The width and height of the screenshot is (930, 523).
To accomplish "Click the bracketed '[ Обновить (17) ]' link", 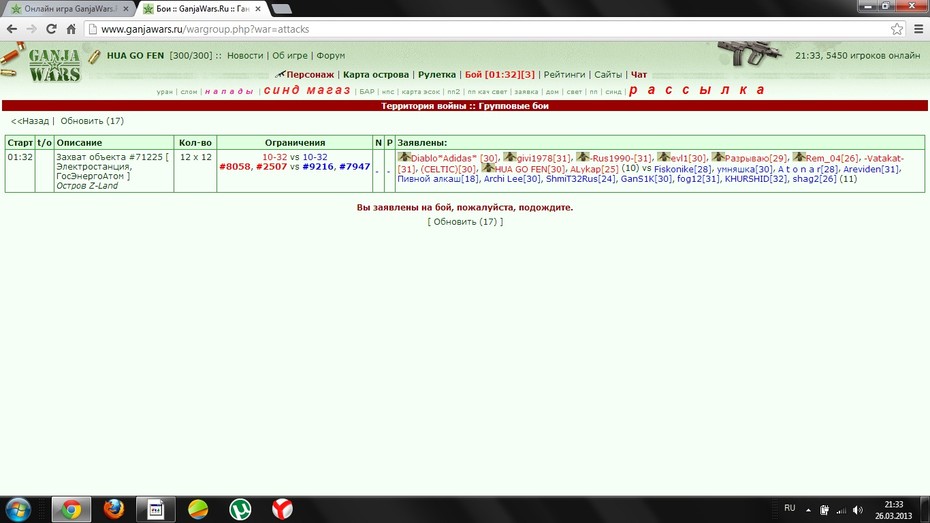I will 465,222.
